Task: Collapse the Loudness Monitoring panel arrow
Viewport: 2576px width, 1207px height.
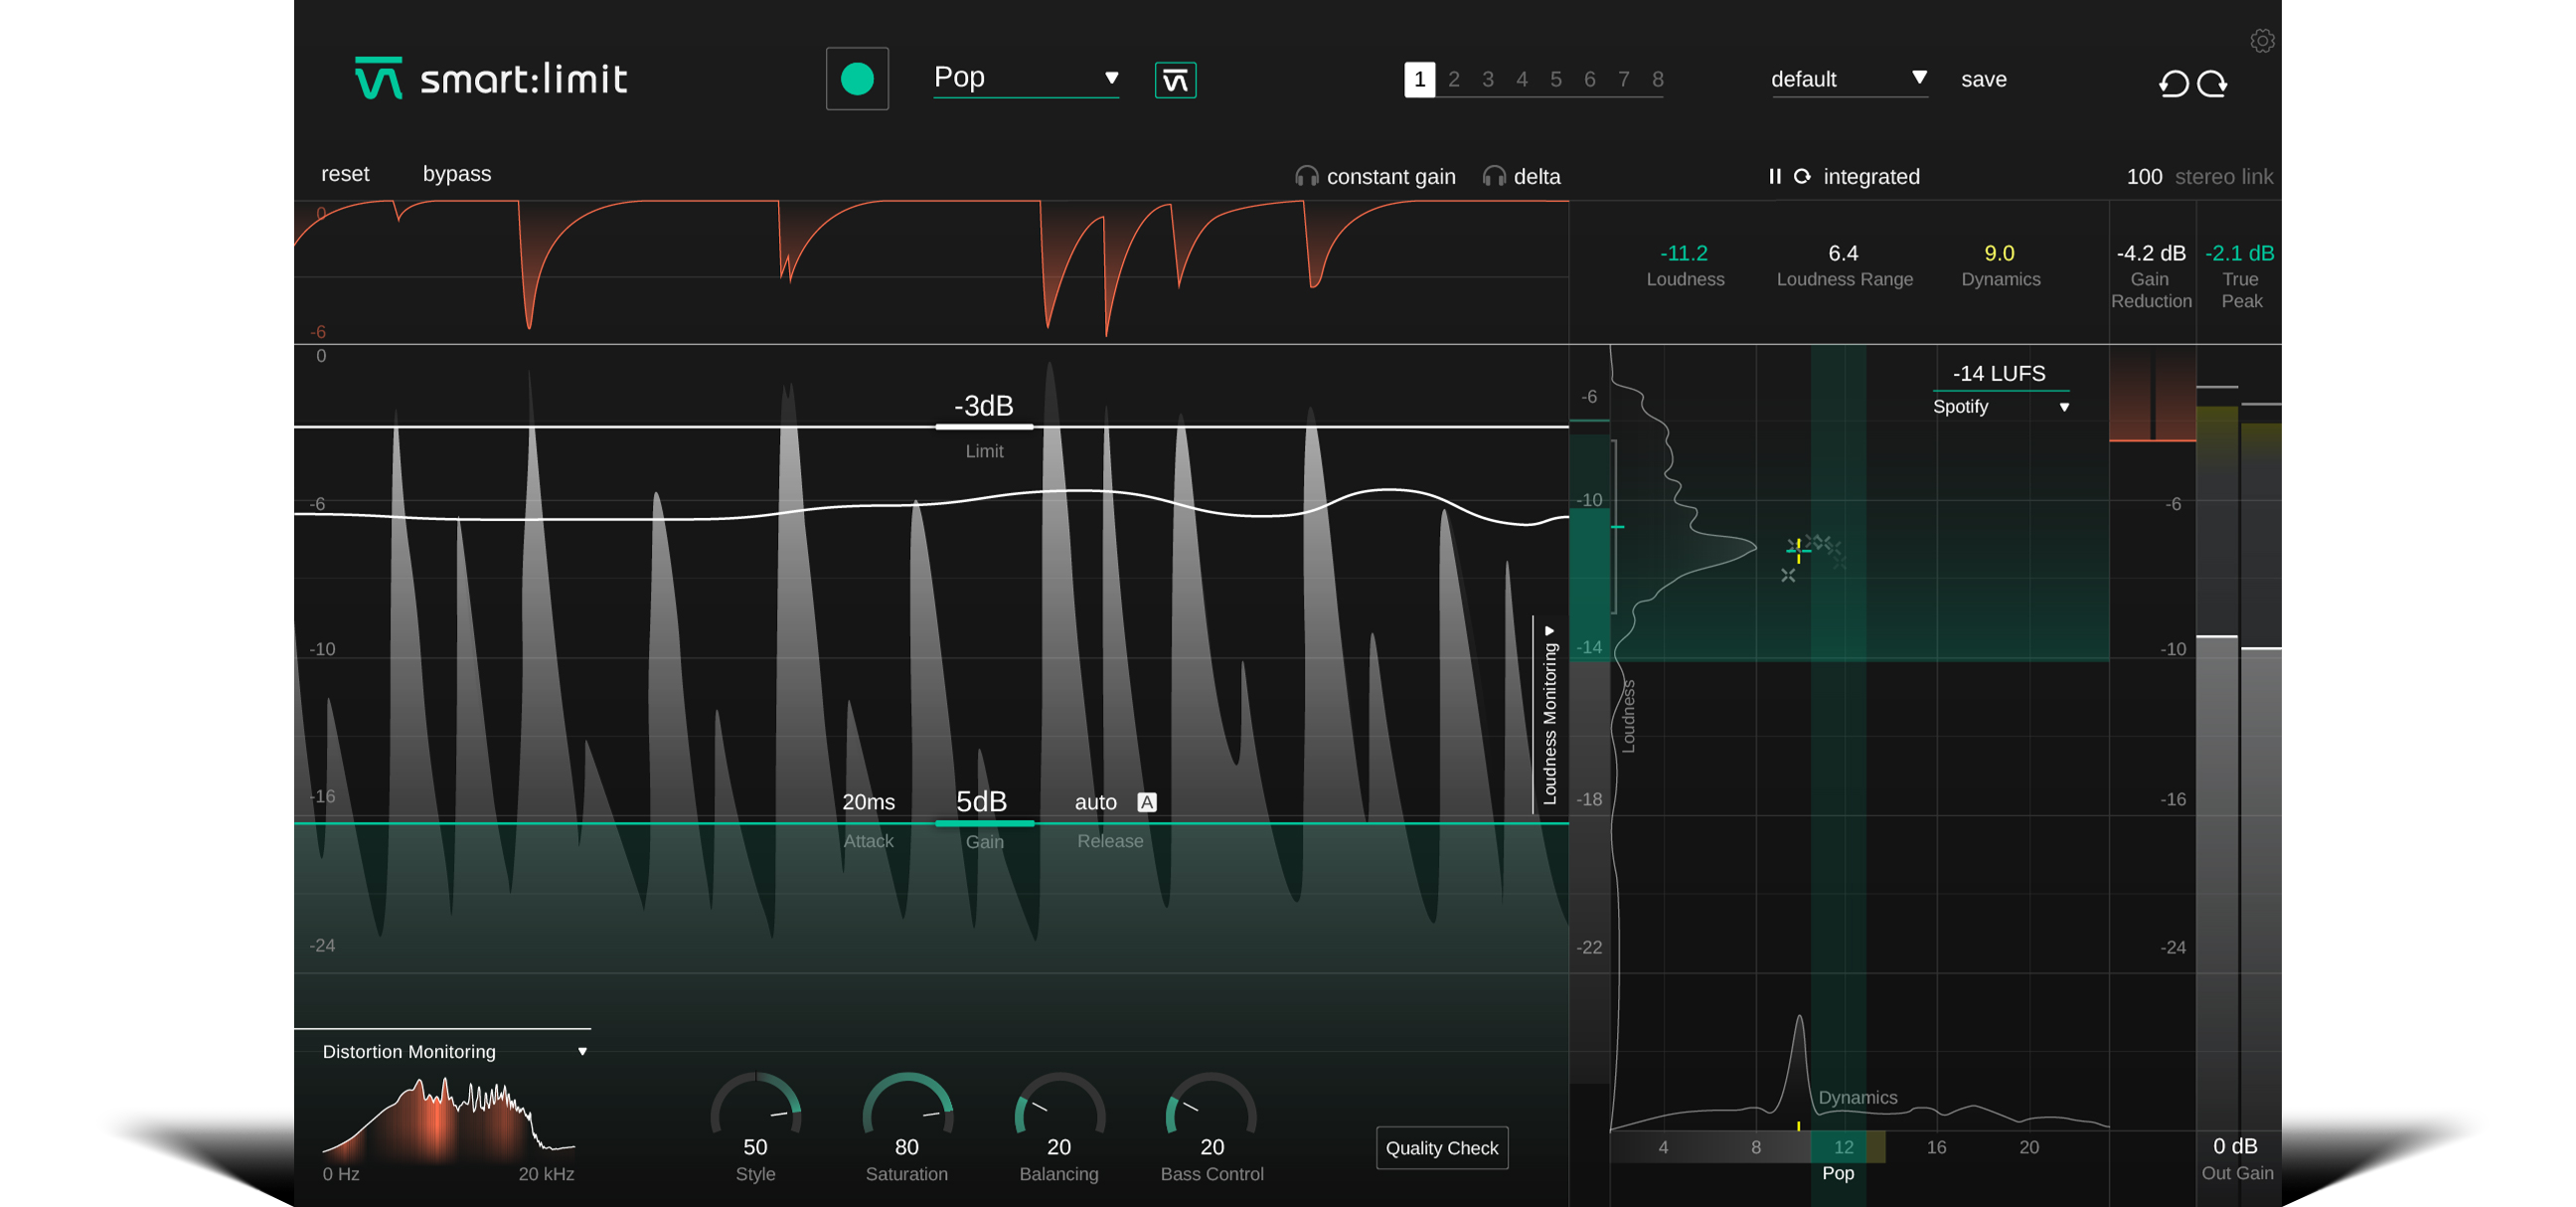Action: click(x=1549, y=631)
